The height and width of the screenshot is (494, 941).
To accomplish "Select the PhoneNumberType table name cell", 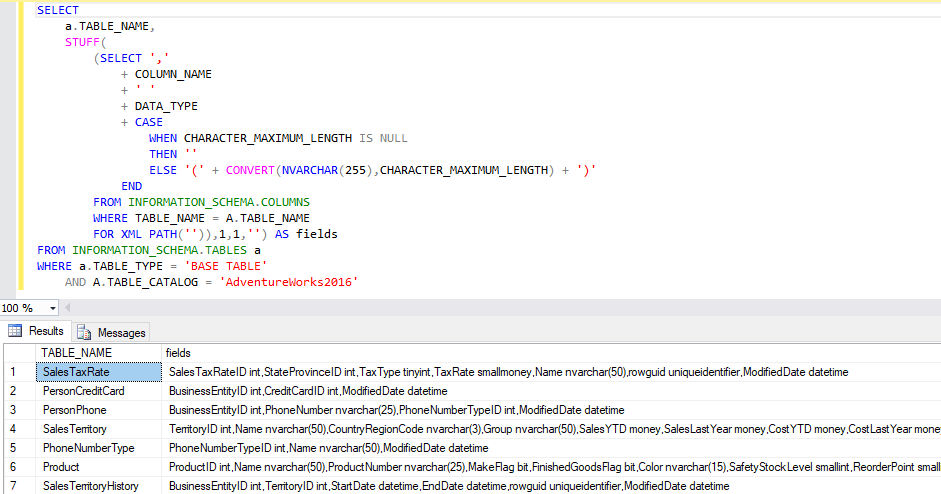I will (98, 448).
